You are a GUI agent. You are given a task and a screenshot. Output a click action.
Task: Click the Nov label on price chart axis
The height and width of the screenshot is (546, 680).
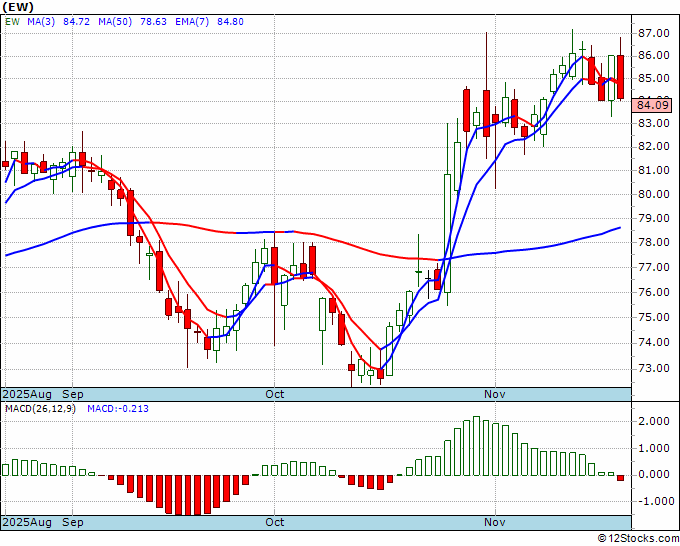(494, 394)
